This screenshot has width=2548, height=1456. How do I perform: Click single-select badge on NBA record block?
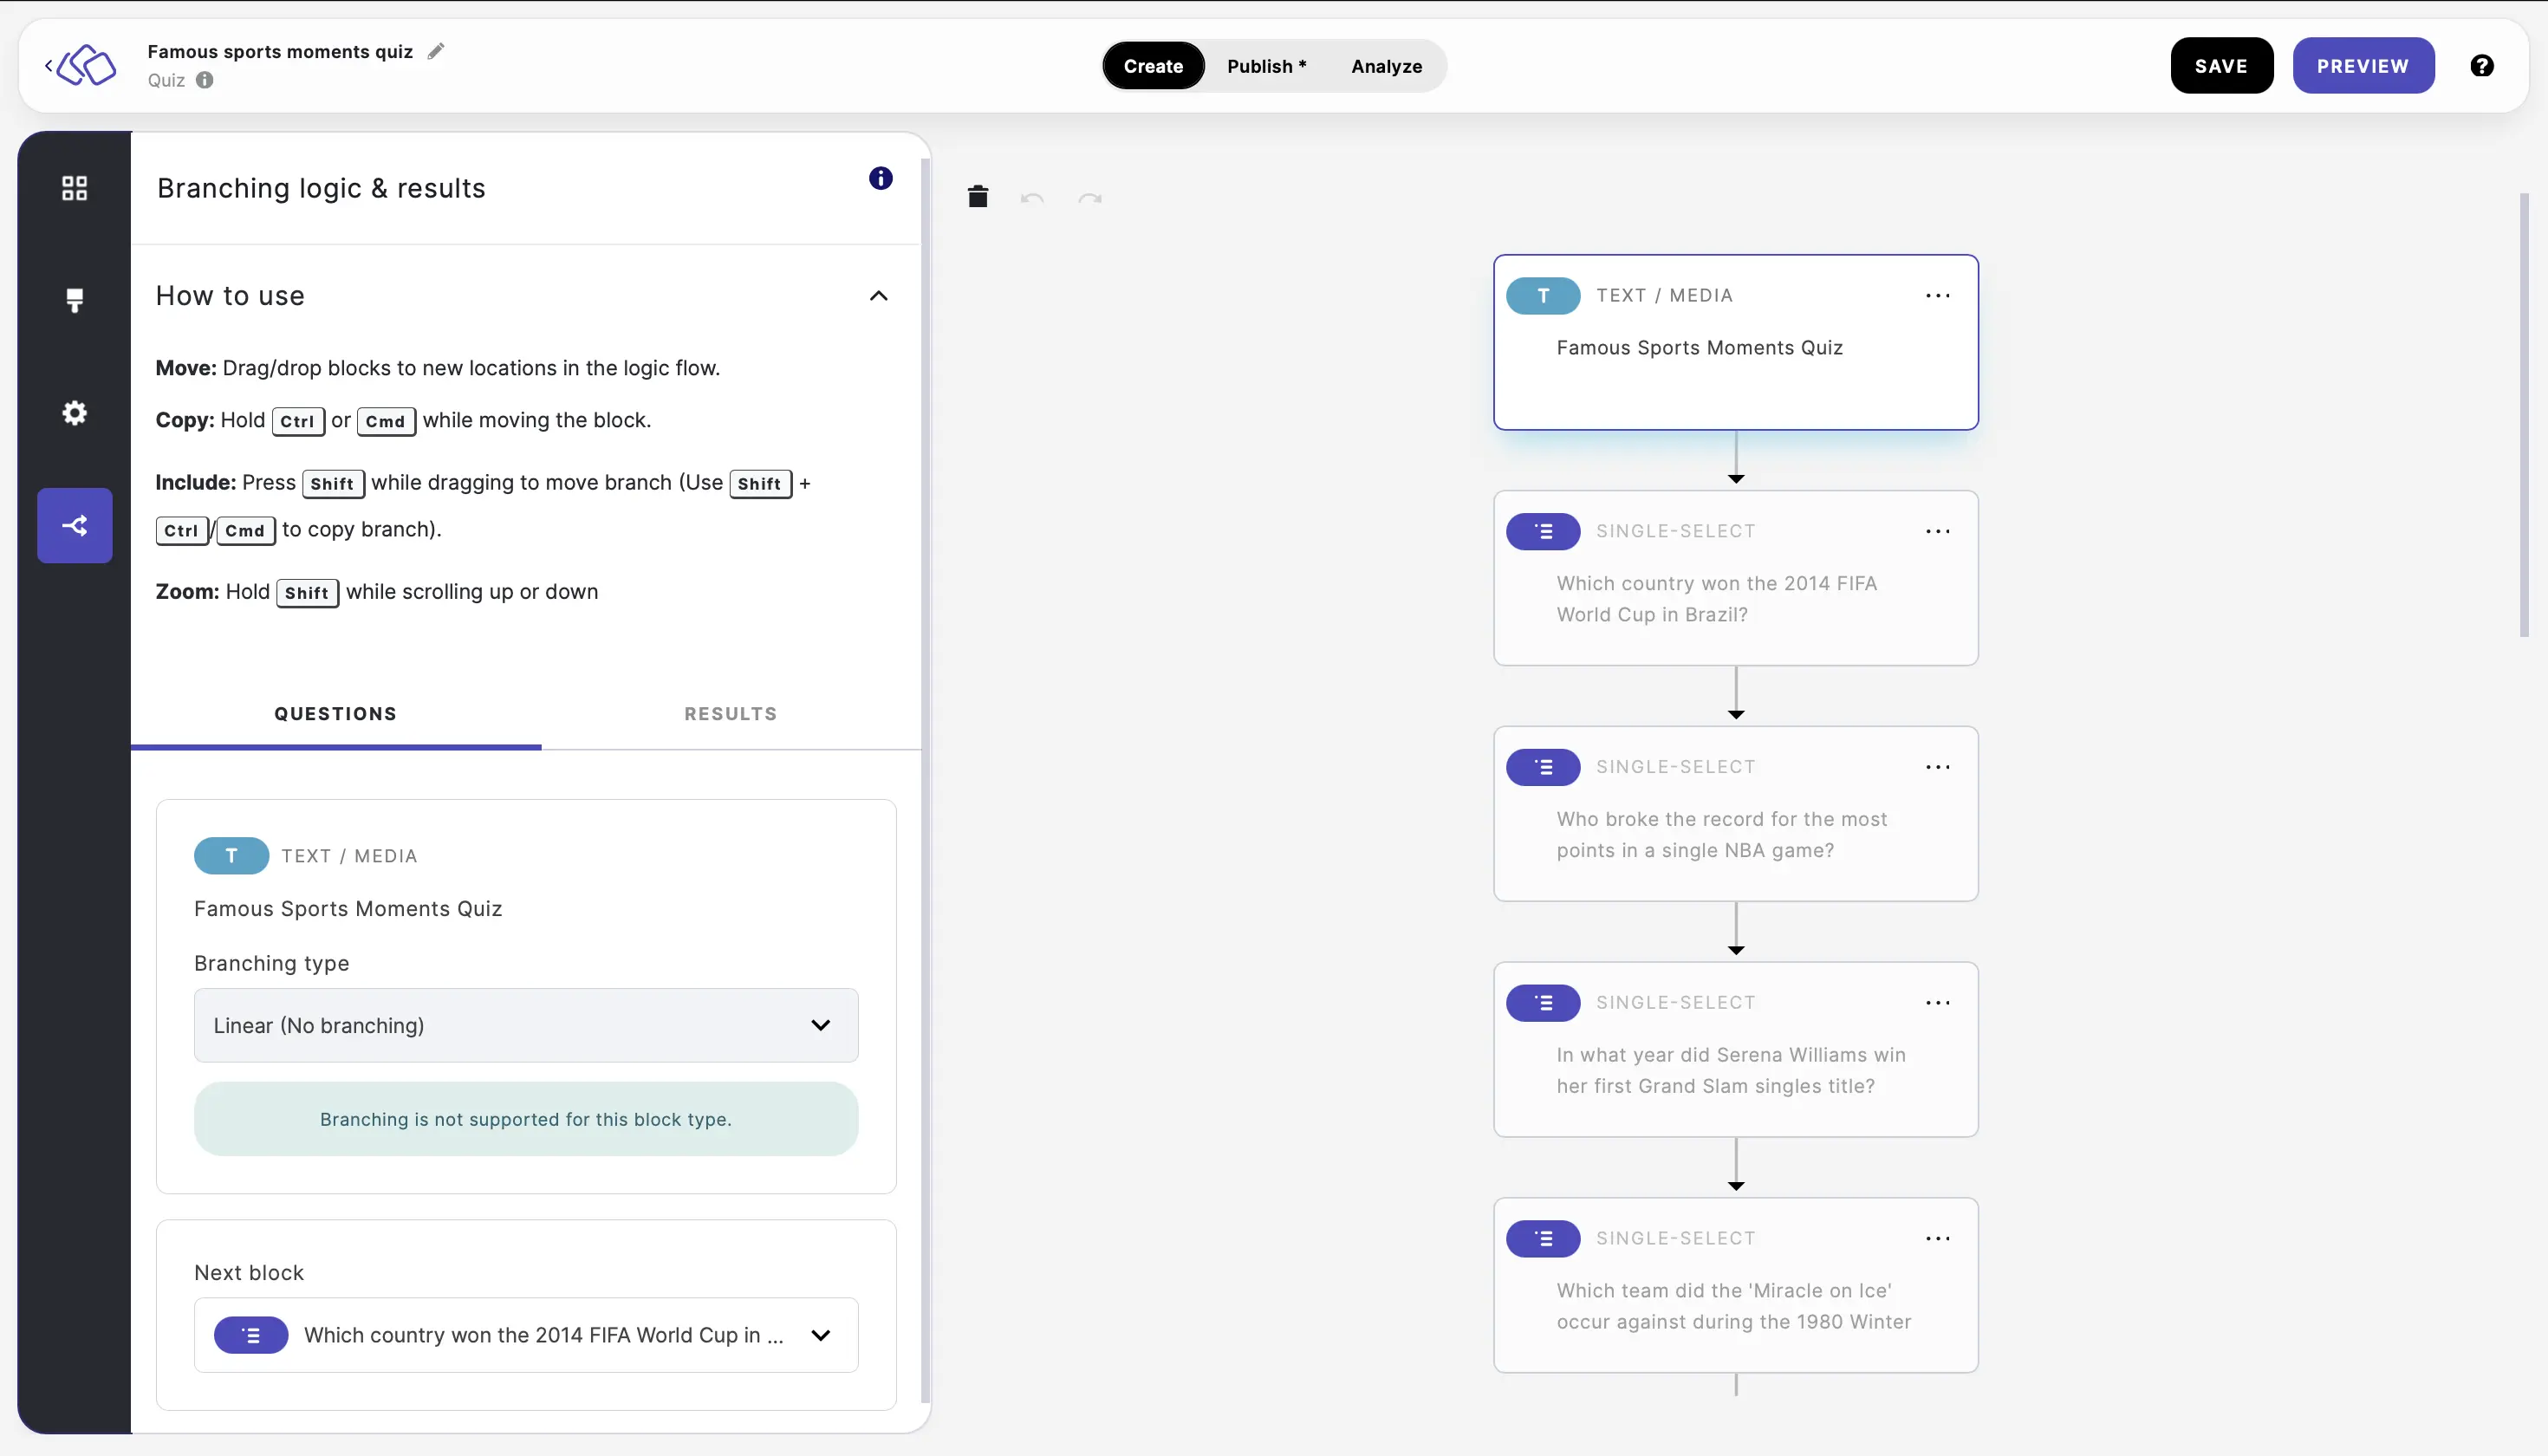click(x=1543, y=768)
